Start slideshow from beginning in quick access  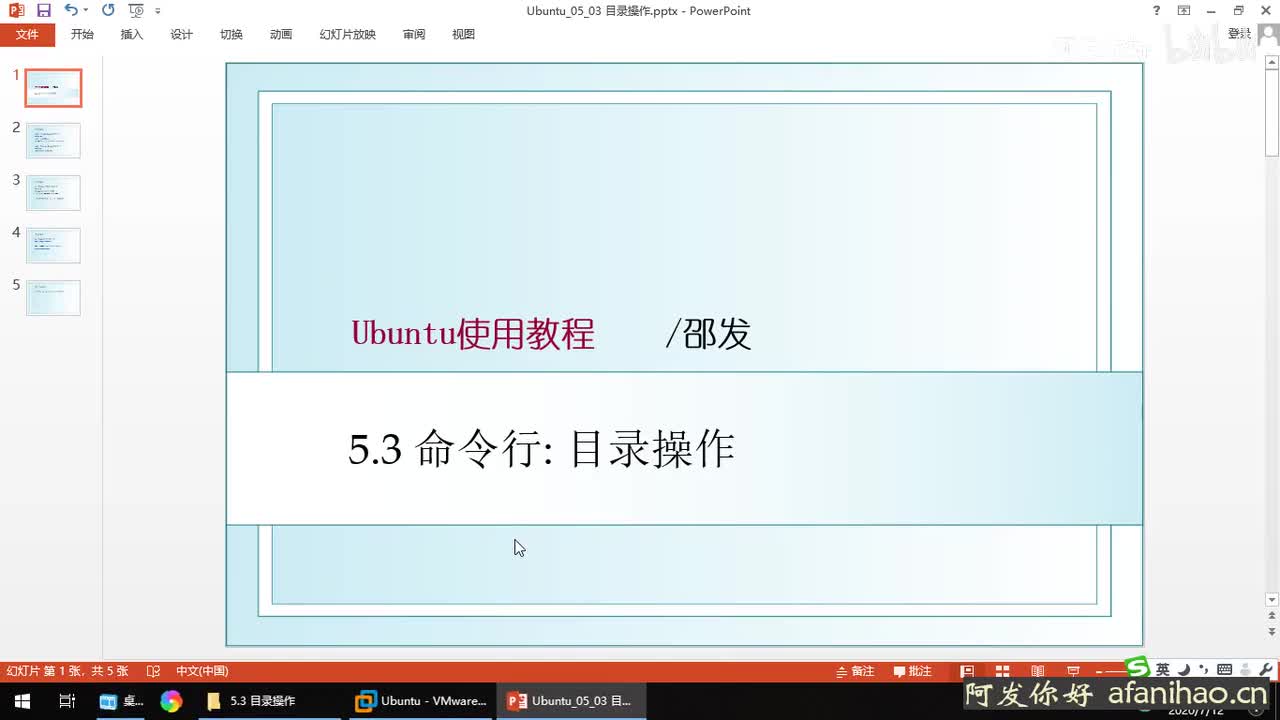coord(136,10)
